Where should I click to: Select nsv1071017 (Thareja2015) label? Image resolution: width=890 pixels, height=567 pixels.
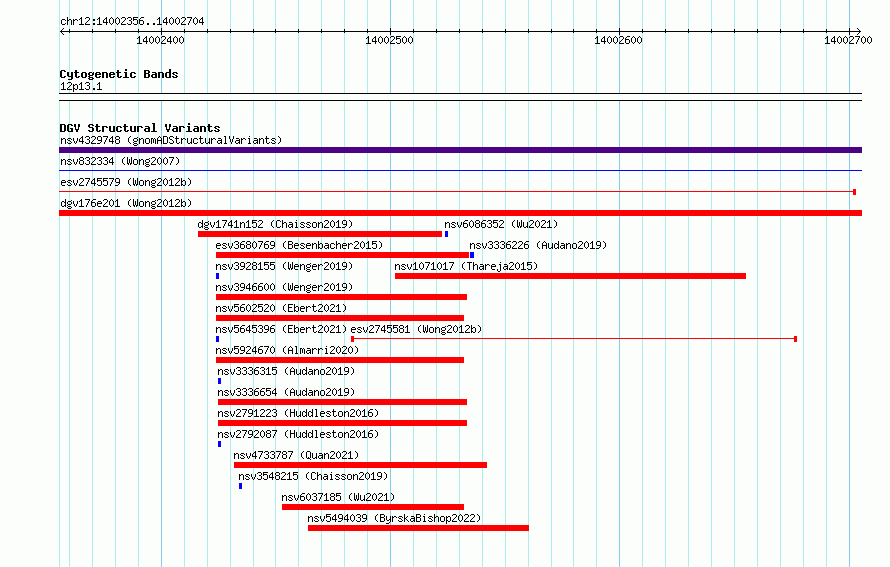click(x=466, y=266)
